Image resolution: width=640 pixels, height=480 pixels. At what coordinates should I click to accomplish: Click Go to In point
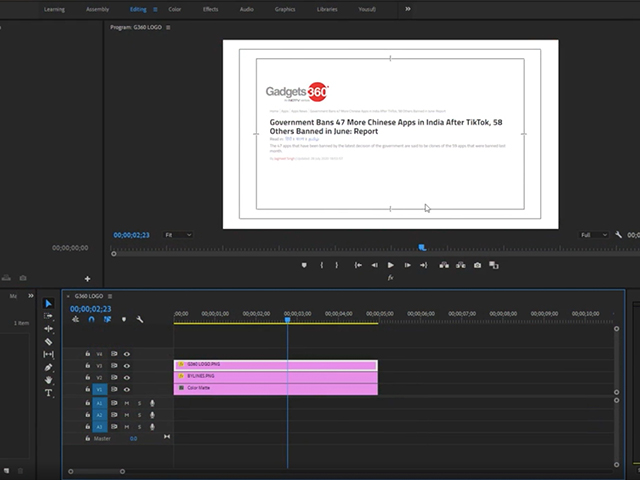(358, 265)
